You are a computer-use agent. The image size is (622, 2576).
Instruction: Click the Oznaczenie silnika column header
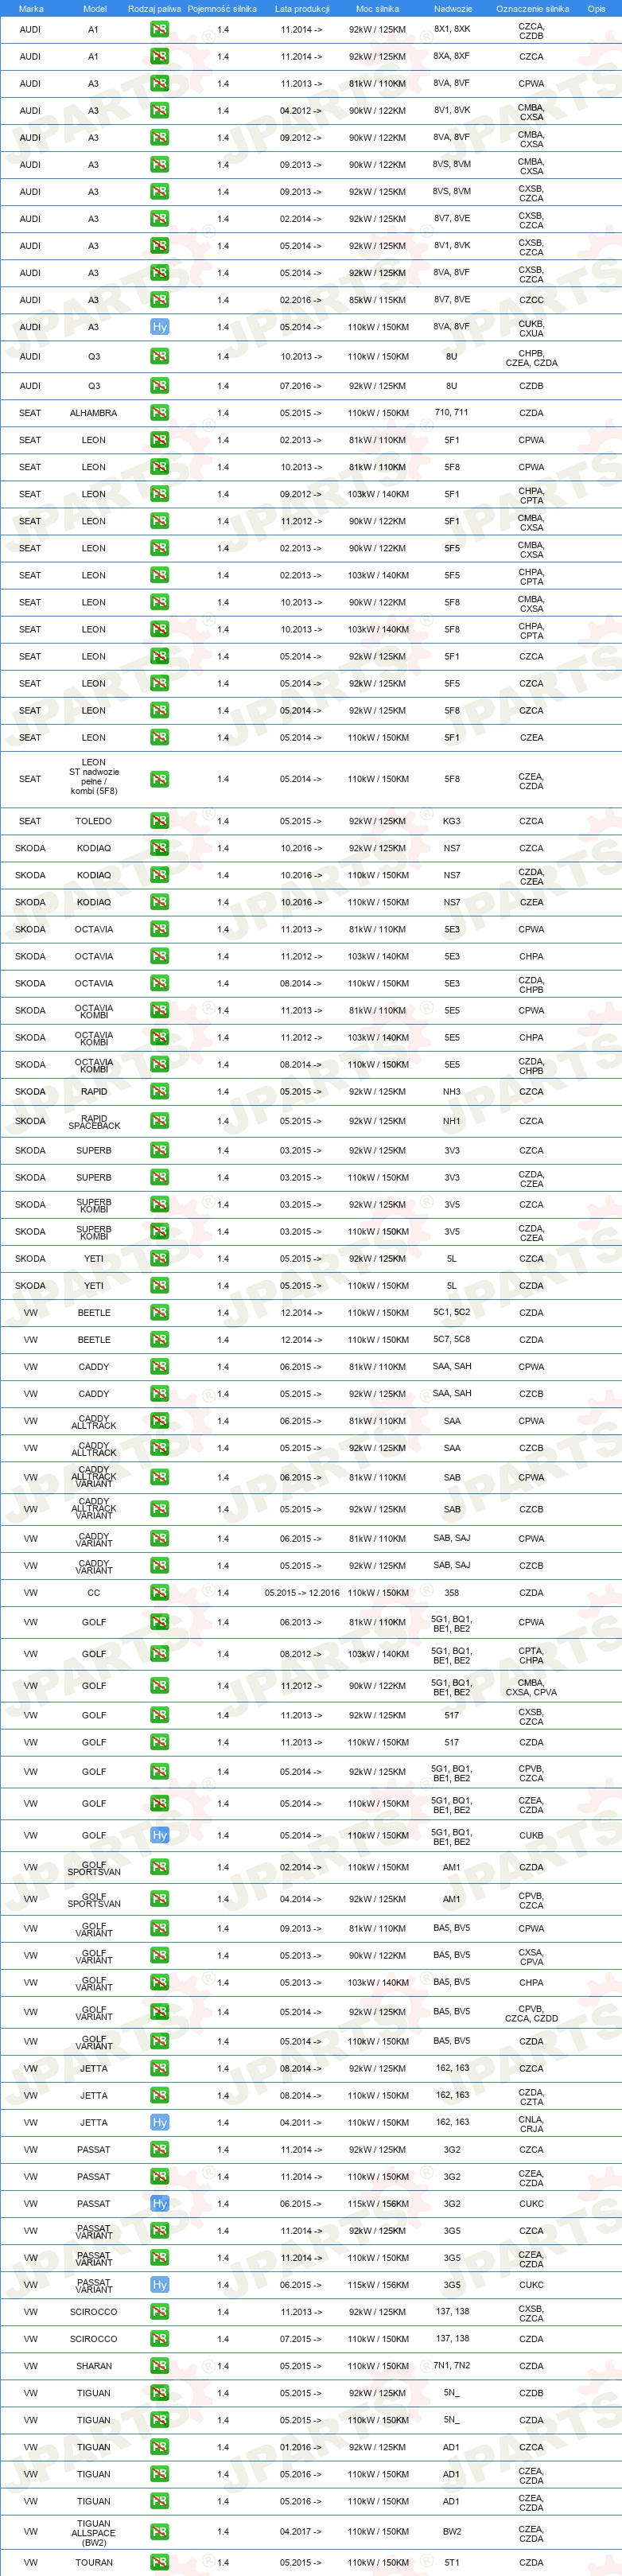(x=532, y=9)
